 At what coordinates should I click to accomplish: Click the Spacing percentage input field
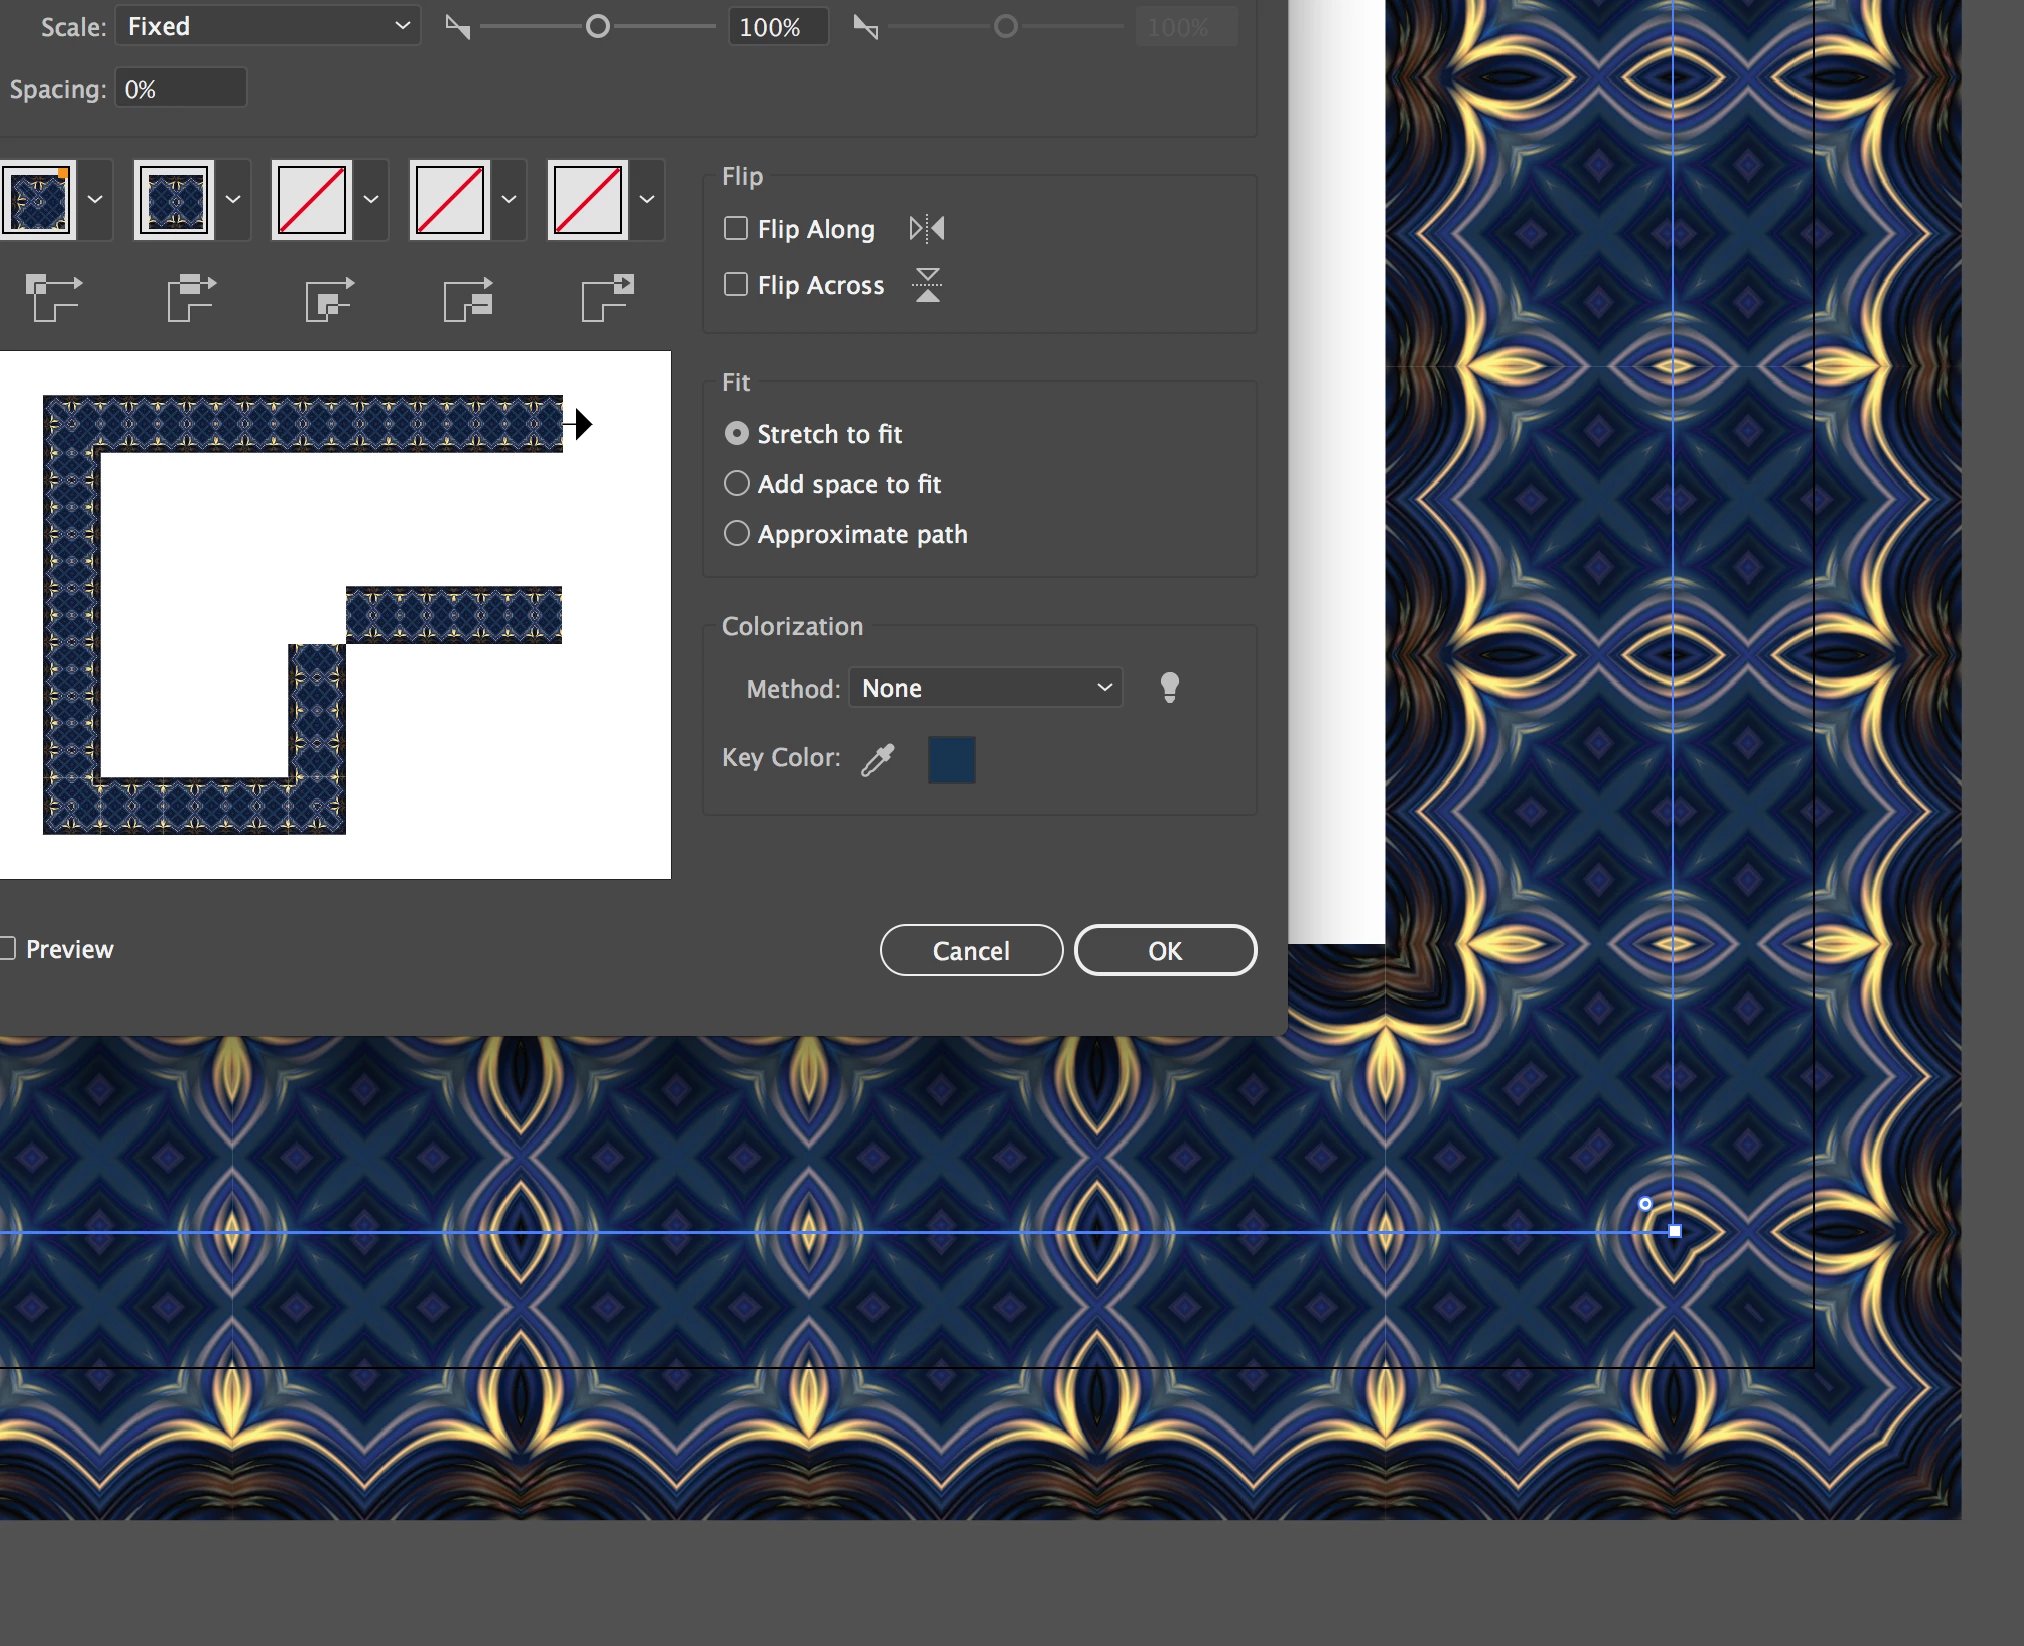pos(180,89)
